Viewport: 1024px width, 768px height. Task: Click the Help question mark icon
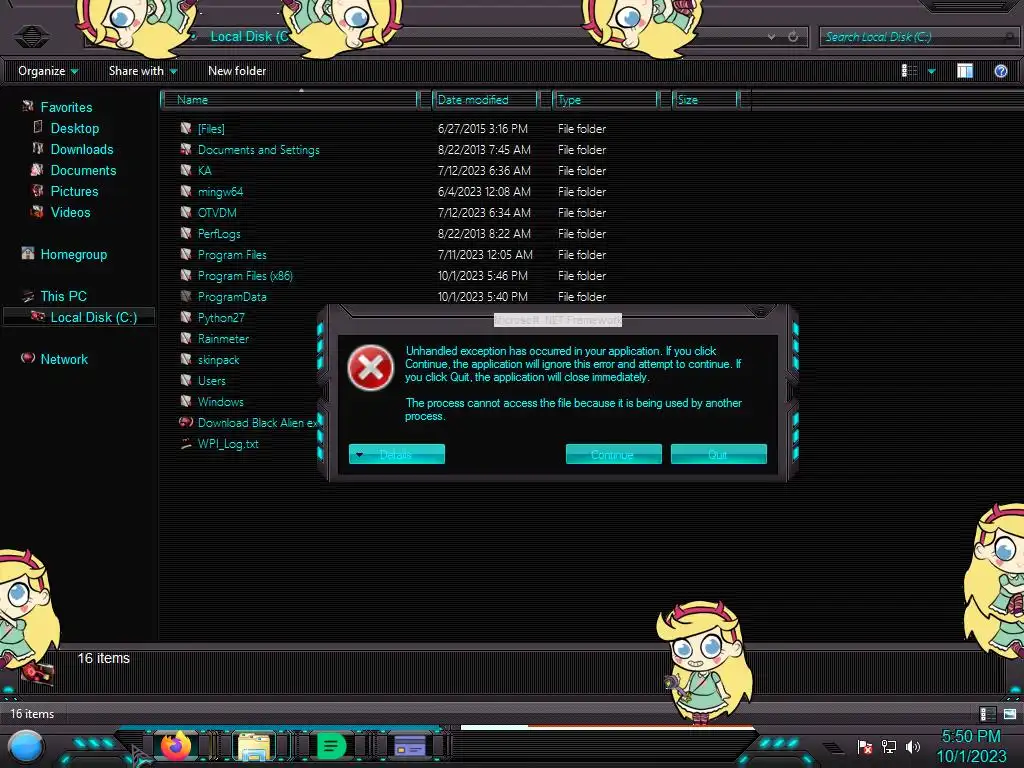coord(1000,71)
